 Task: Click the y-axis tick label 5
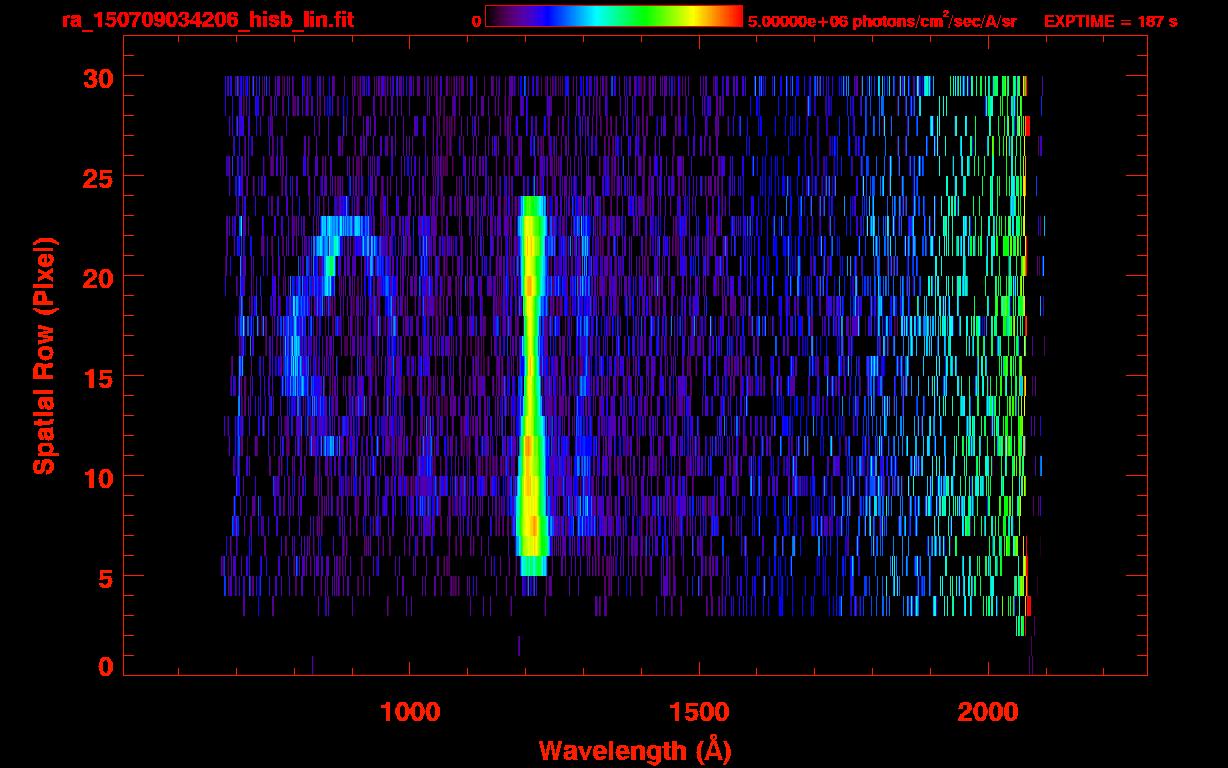pos(105,577)
